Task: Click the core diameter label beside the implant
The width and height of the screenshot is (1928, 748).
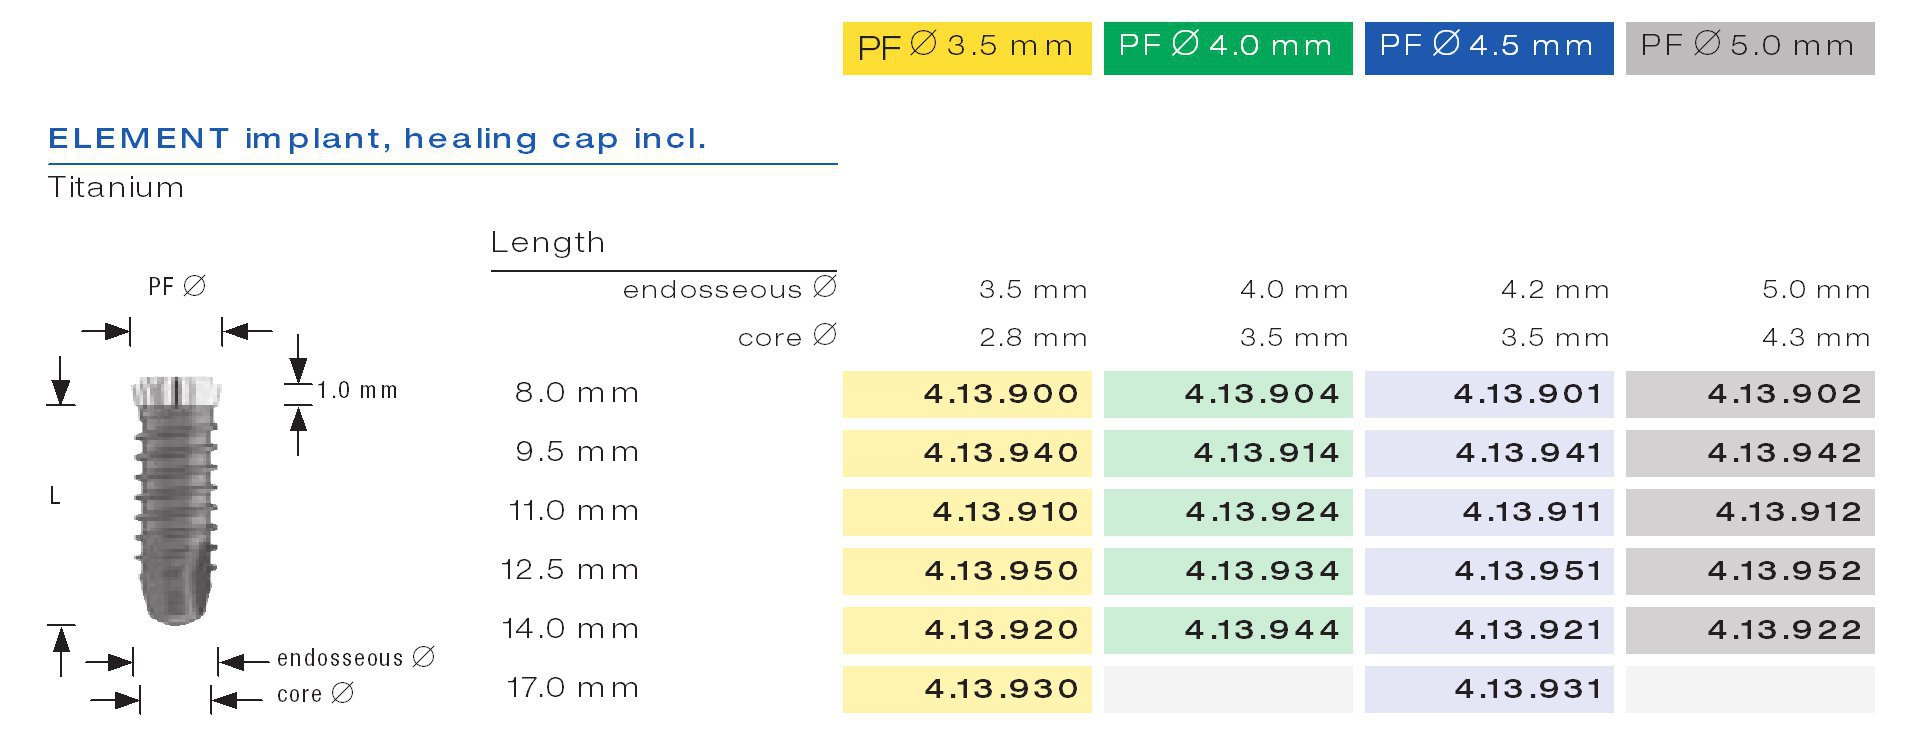Action: (x=315, y=694)
